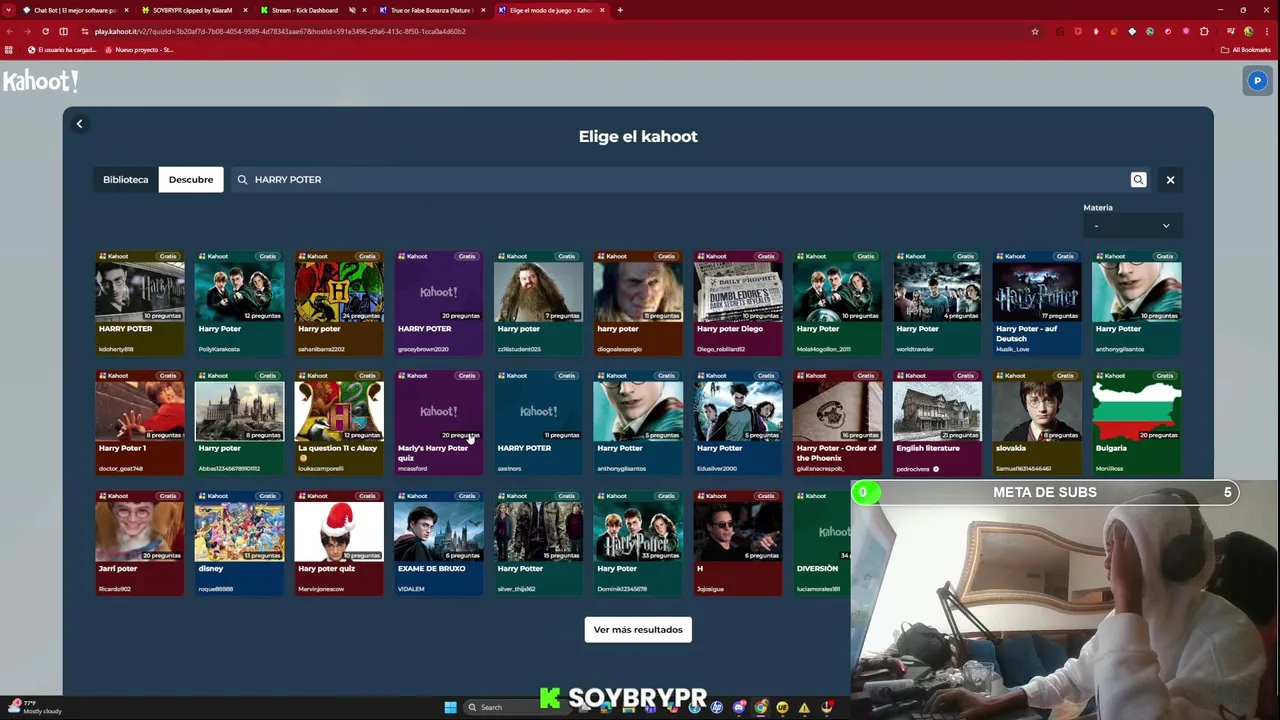Click the Gratis badge on the Bulgaria card
Viewport: 1280px width, 720px height.
pyautogui.click(x=1165, y=376)
